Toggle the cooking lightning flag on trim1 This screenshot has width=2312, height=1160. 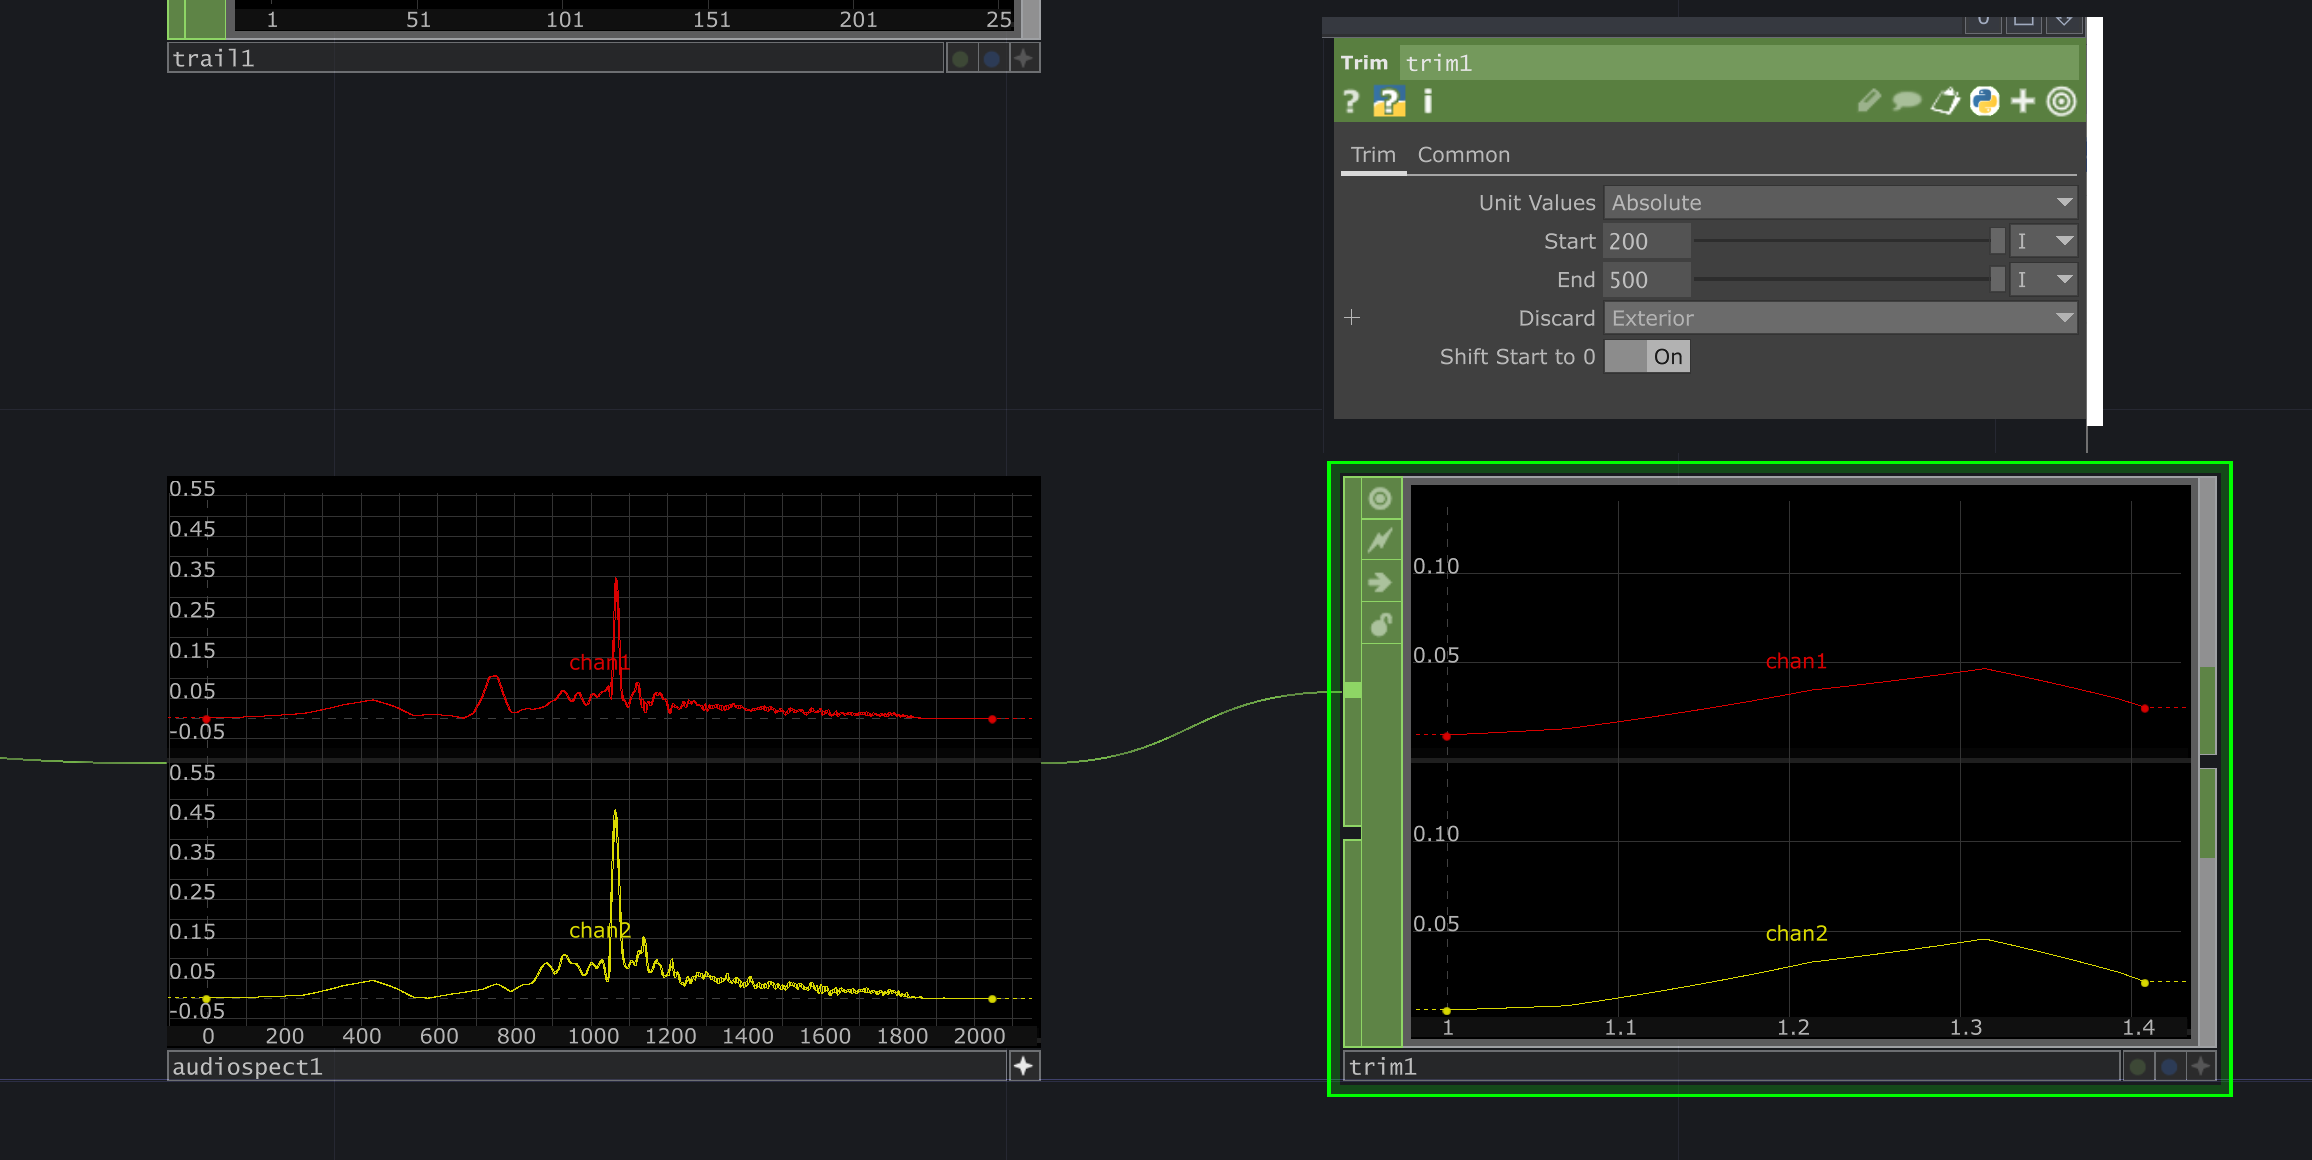[1381, 541]
